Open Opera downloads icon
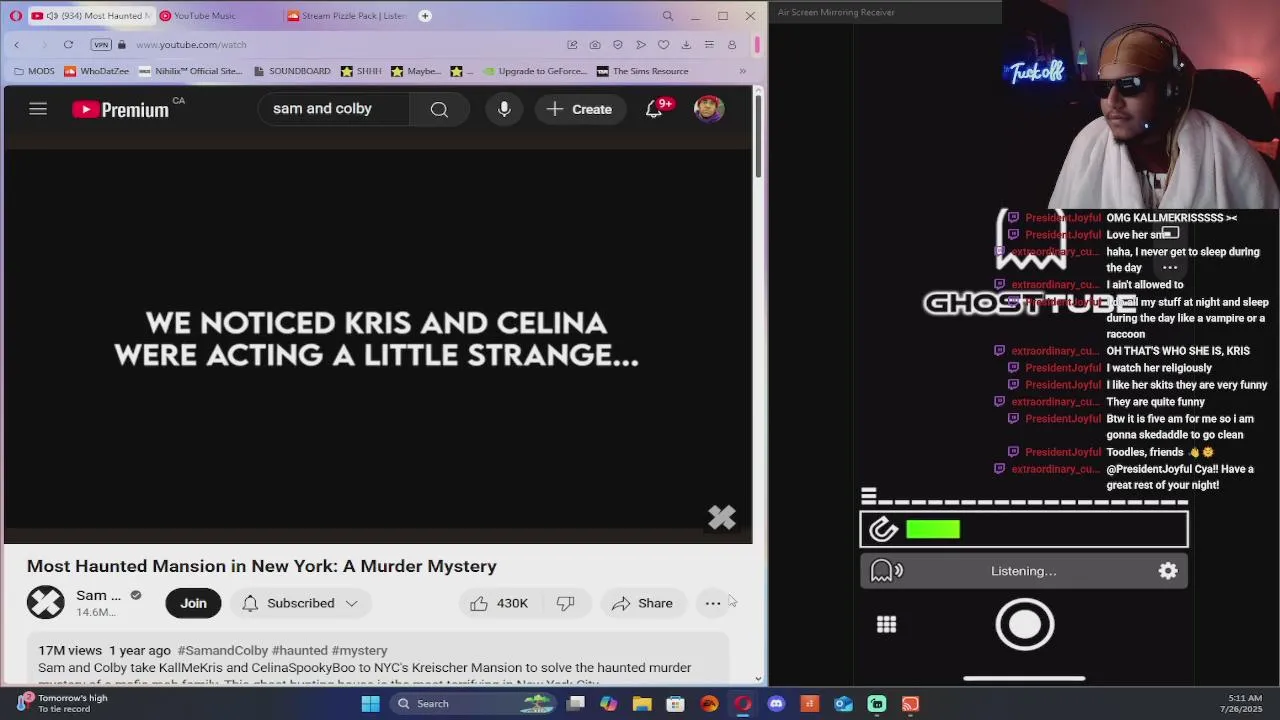 pos(686,45)
